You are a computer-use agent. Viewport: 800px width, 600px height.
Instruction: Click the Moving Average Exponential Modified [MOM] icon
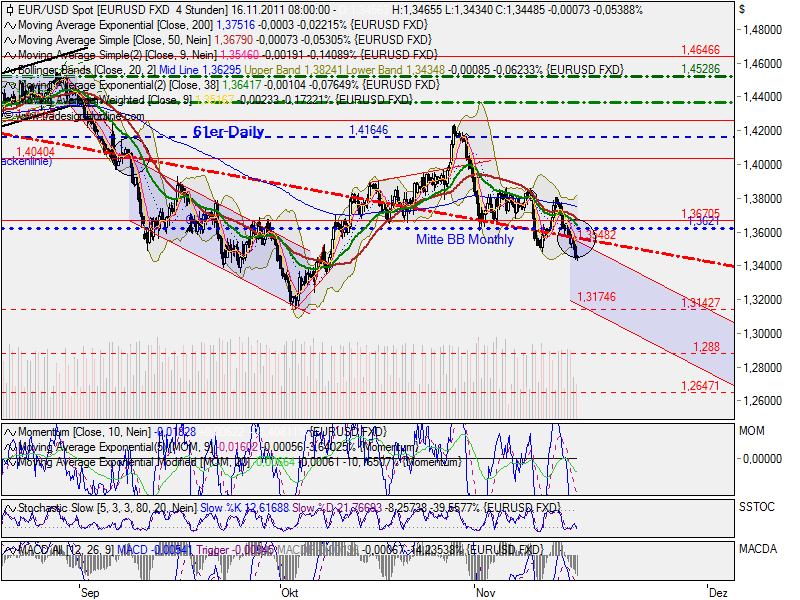point(9,462)
